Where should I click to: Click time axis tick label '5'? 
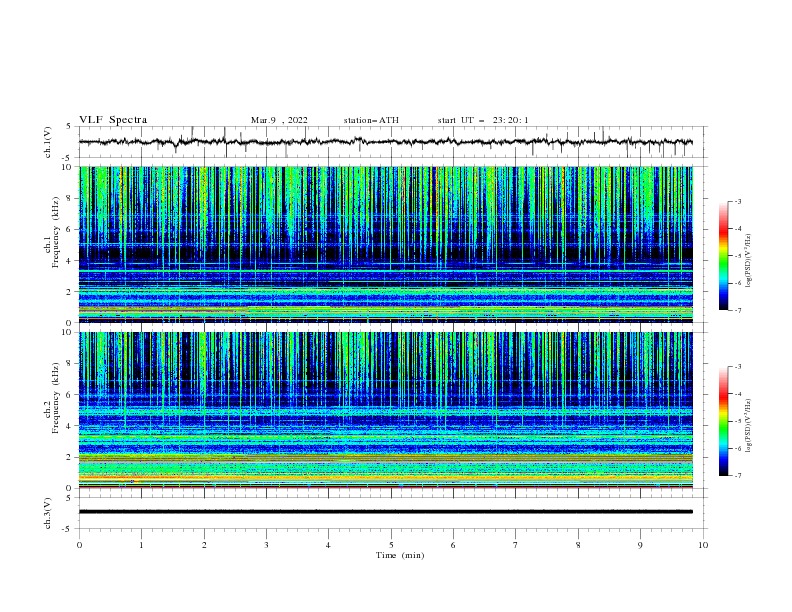pyautogui.click(x=391, y=545)
